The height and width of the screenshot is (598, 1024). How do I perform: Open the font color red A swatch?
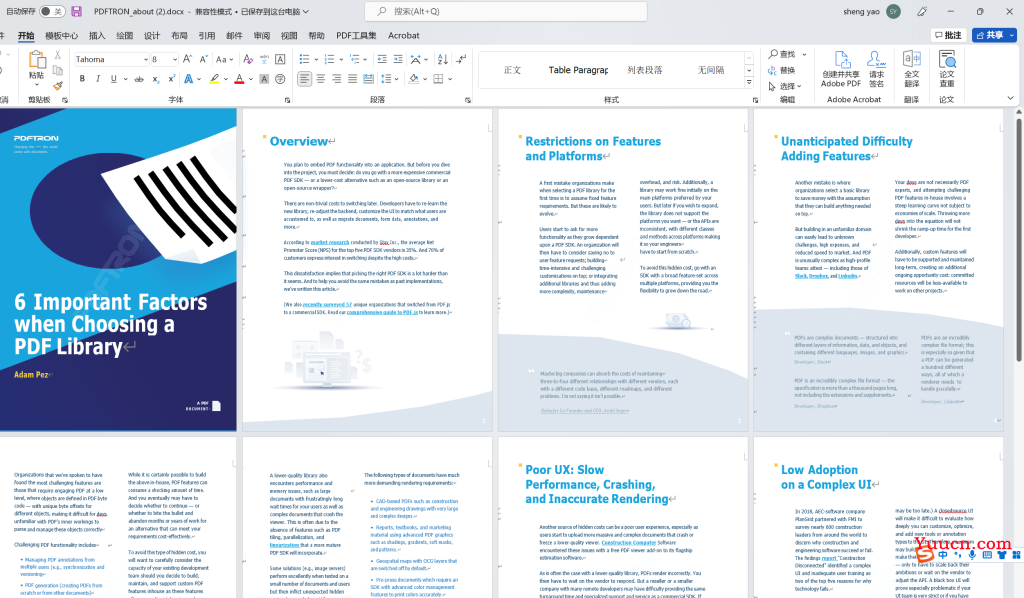(239, 79)
